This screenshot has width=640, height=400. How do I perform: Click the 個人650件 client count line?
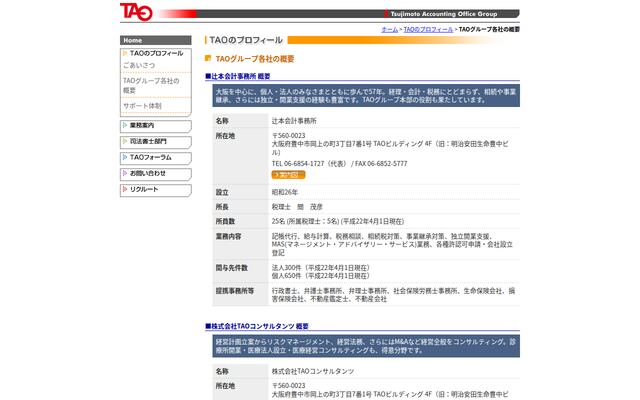pos(321,276)
